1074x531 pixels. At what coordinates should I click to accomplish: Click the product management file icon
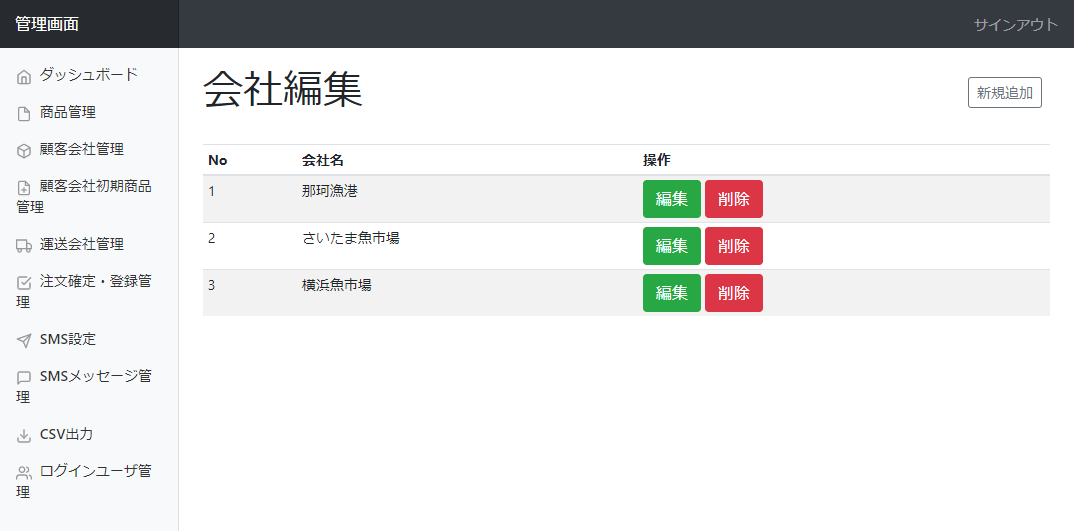[24, 114]
